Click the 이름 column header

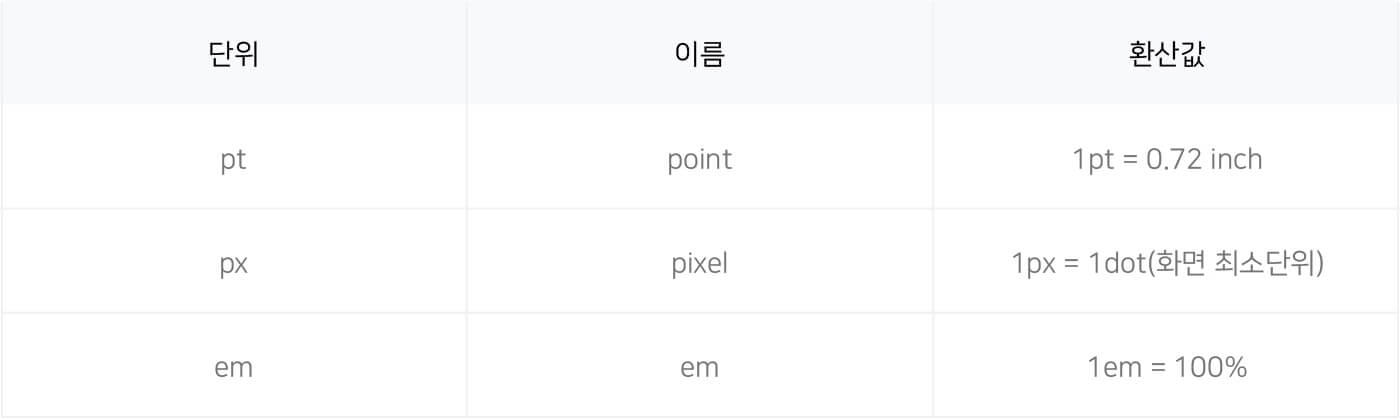699,54
